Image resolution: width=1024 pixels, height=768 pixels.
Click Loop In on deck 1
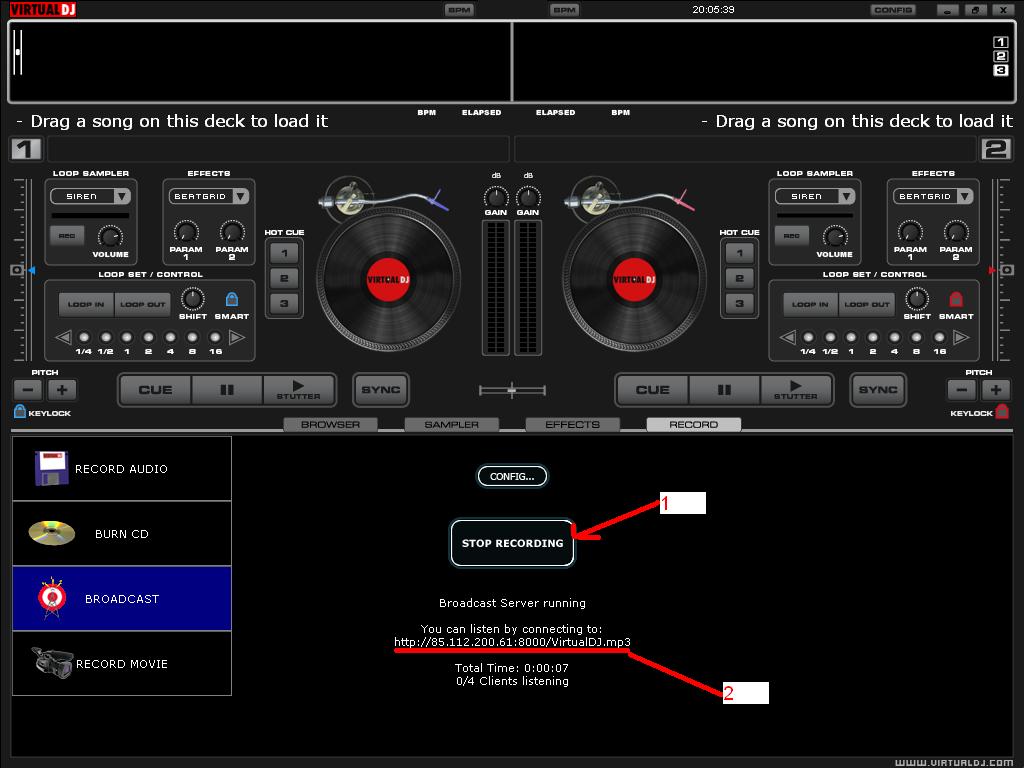point(86,304)
